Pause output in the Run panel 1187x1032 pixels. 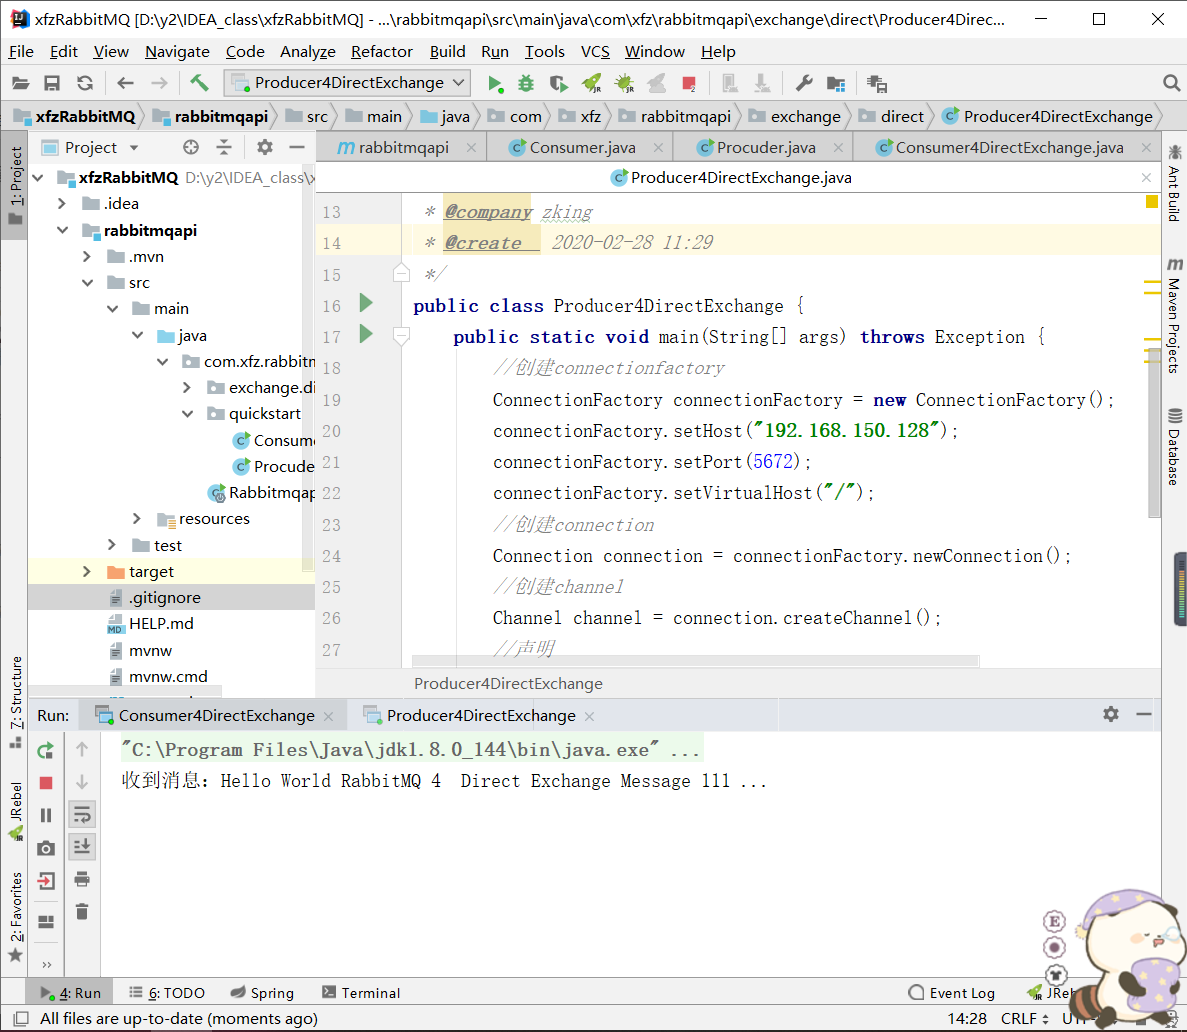pyautogui.click(x=45, y=815)
